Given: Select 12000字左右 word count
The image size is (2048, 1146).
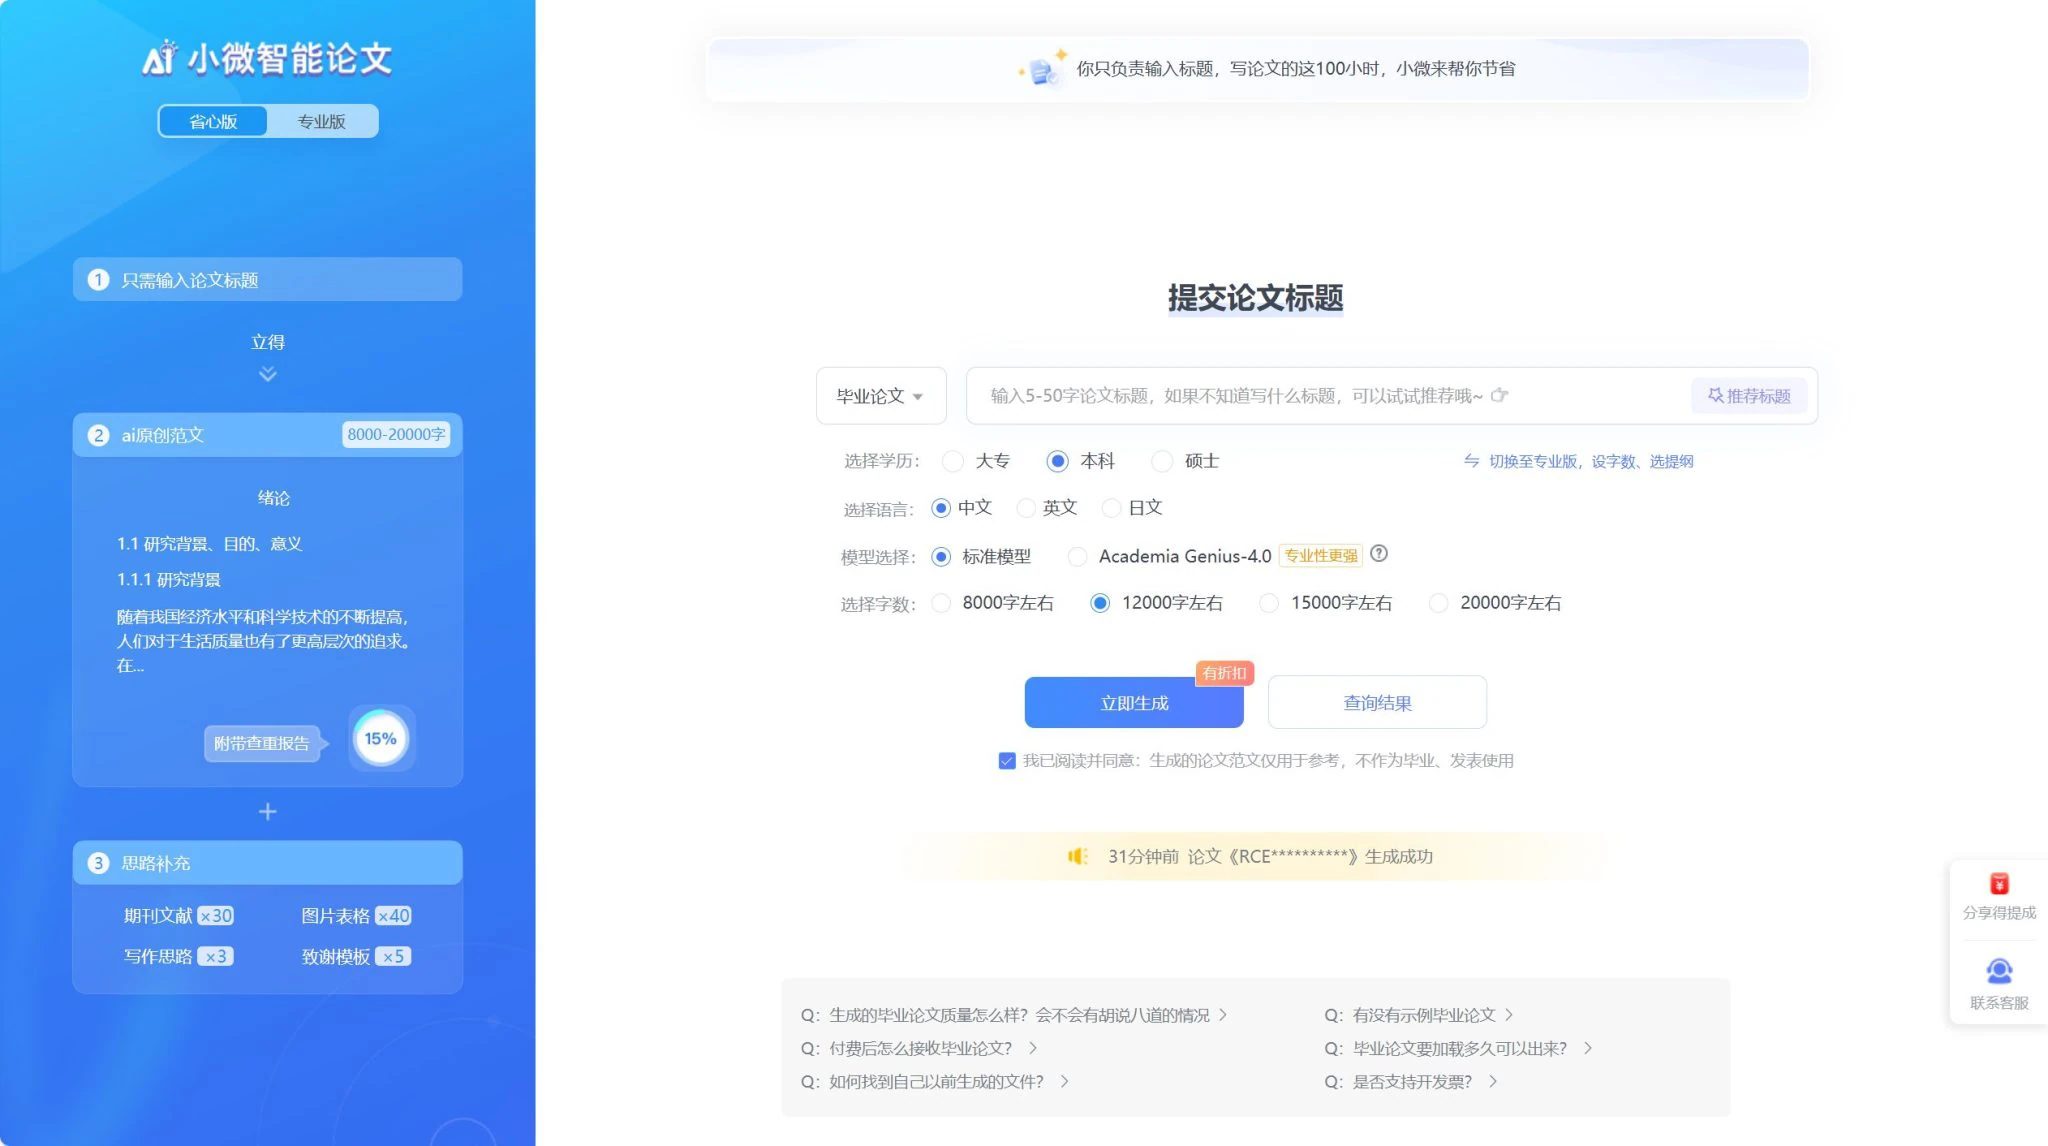Looking at the screenshot, I should click(1099, 603).
